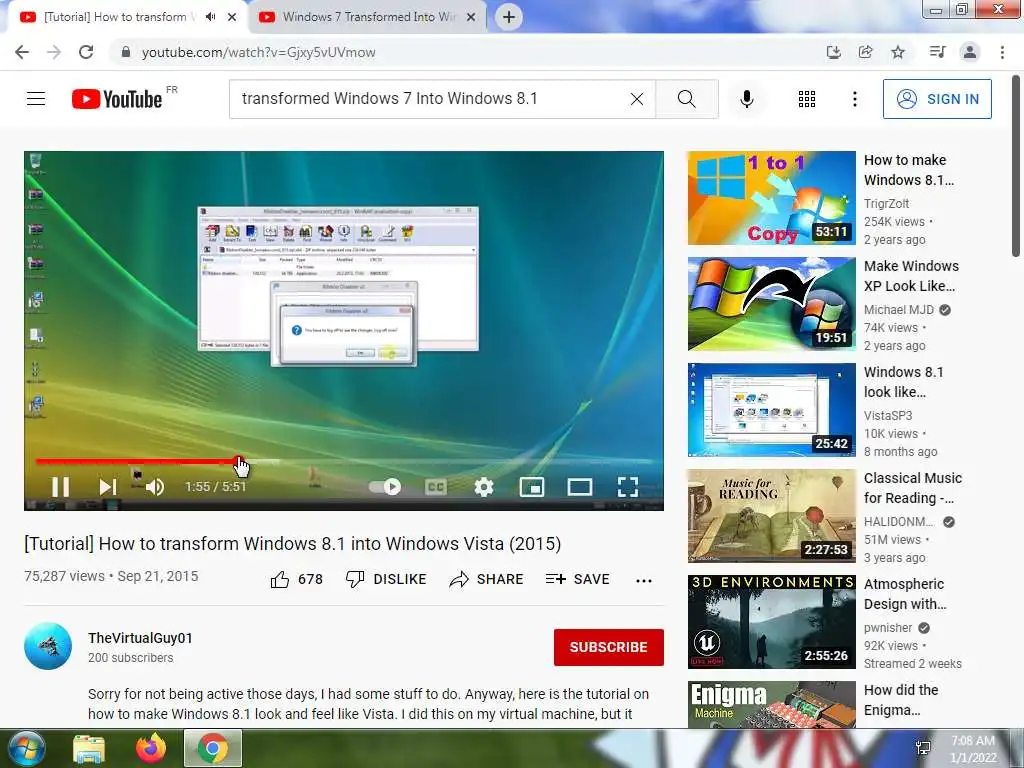This screenshot has height=768, width=1024.
Task: Open the YouTube apps grid
Action: coord(807,99)
